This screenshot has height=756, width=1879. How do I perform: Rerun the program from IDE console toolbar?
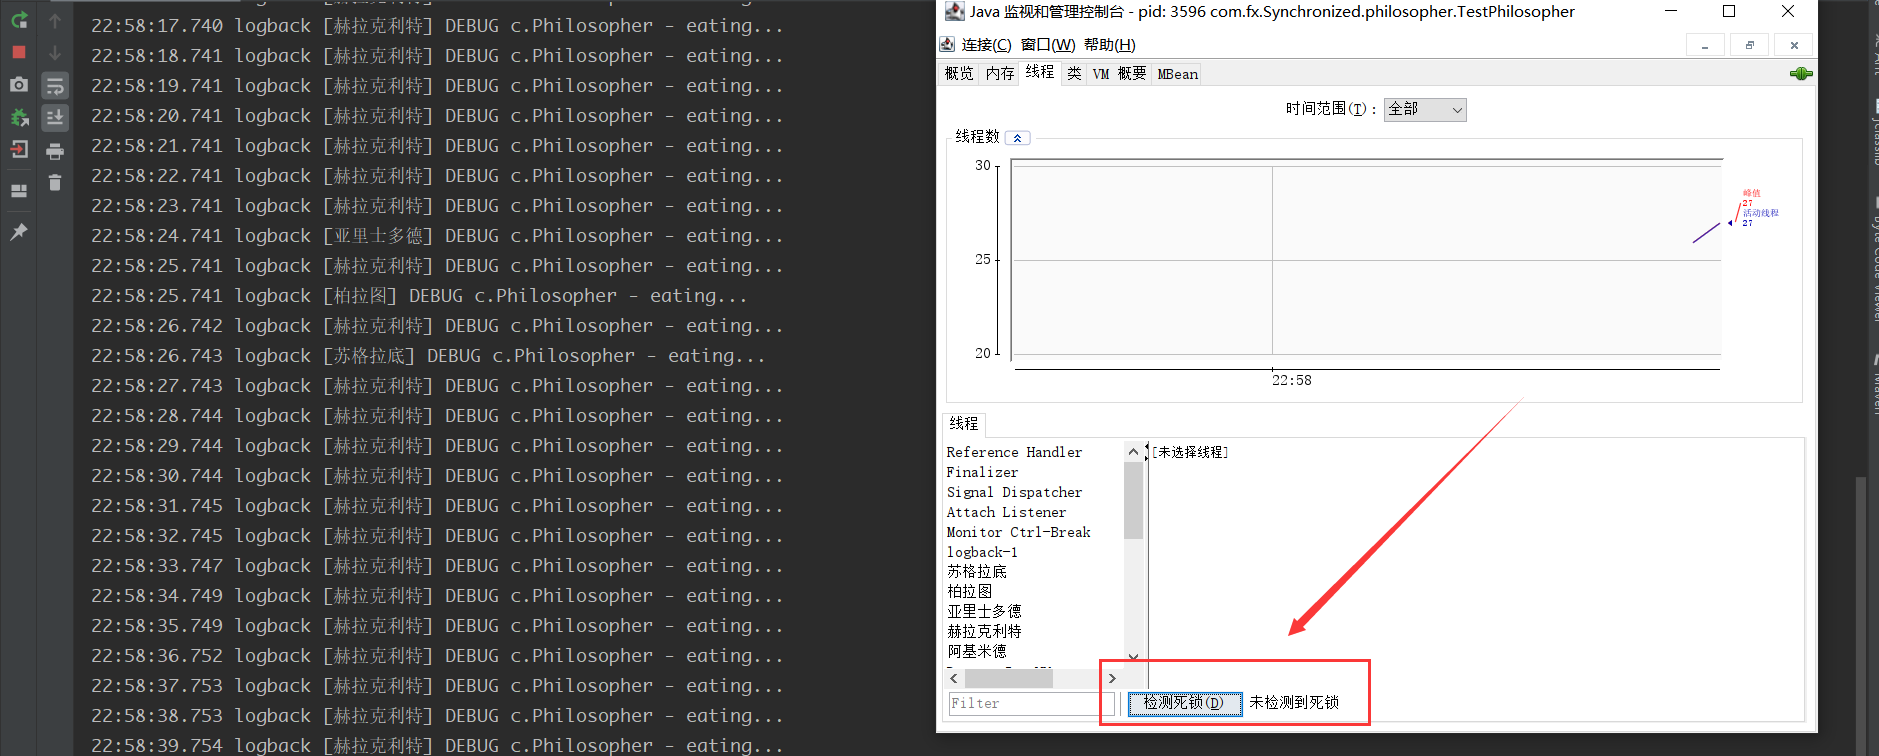click(19, 19)
